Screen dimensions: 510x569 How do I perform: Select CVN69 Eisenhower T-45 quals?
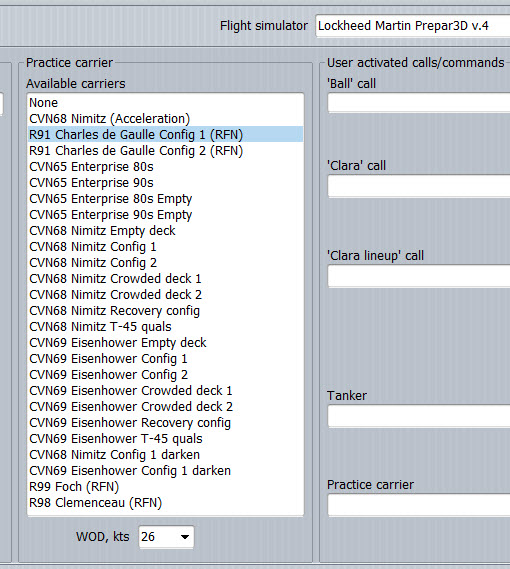pos(166,439)
